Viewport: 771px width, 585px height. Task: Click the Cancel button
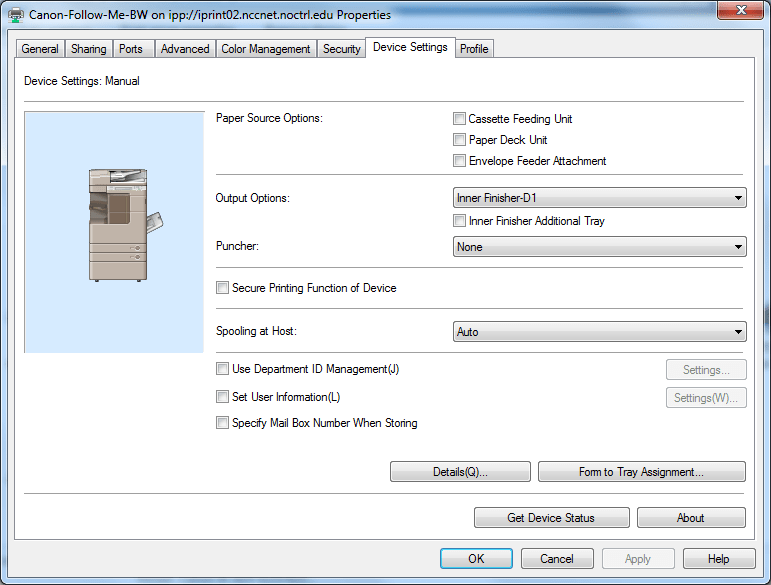click(557, 559)
